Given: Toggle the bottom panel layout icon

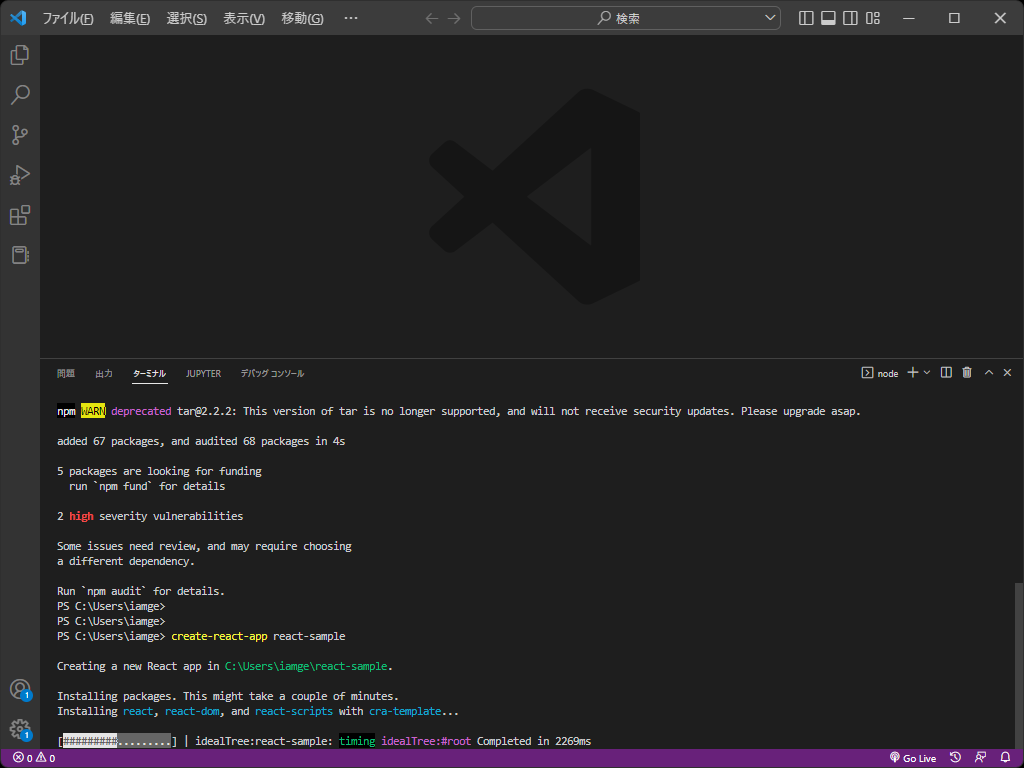Looking at the screenshot, I should coord(828,18).
